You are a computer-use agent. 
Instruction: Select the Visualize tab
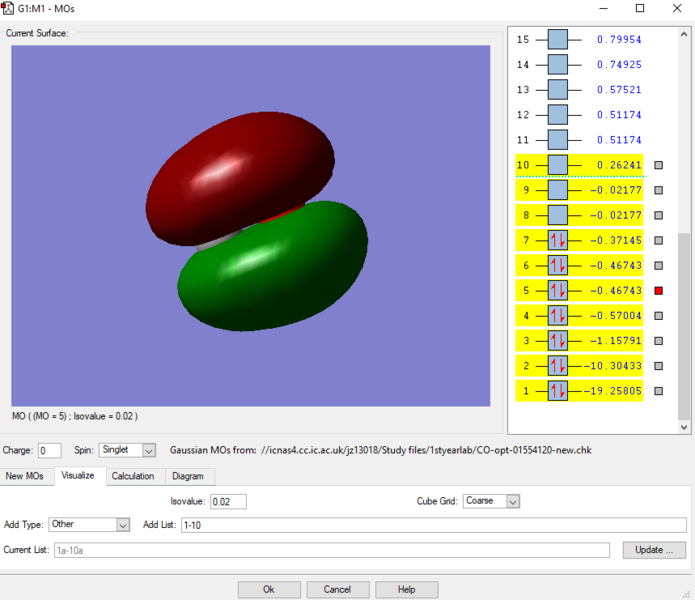(x=78, y=475)
